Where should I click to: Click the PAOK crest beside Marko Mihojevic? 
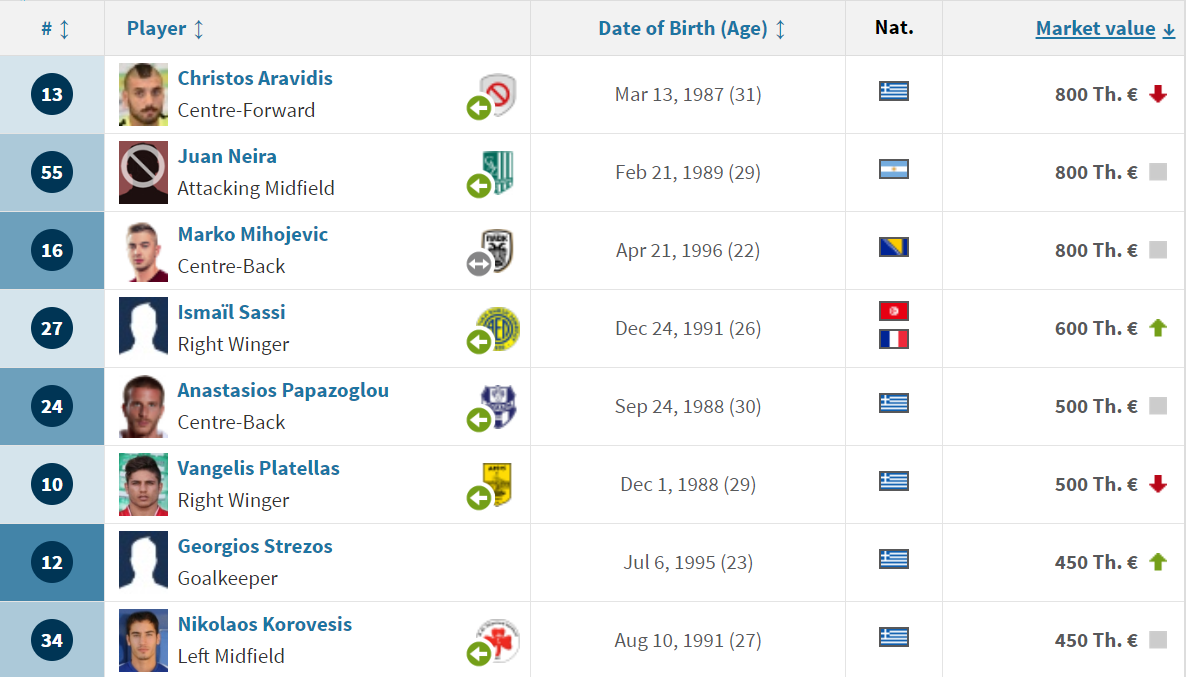499,250
